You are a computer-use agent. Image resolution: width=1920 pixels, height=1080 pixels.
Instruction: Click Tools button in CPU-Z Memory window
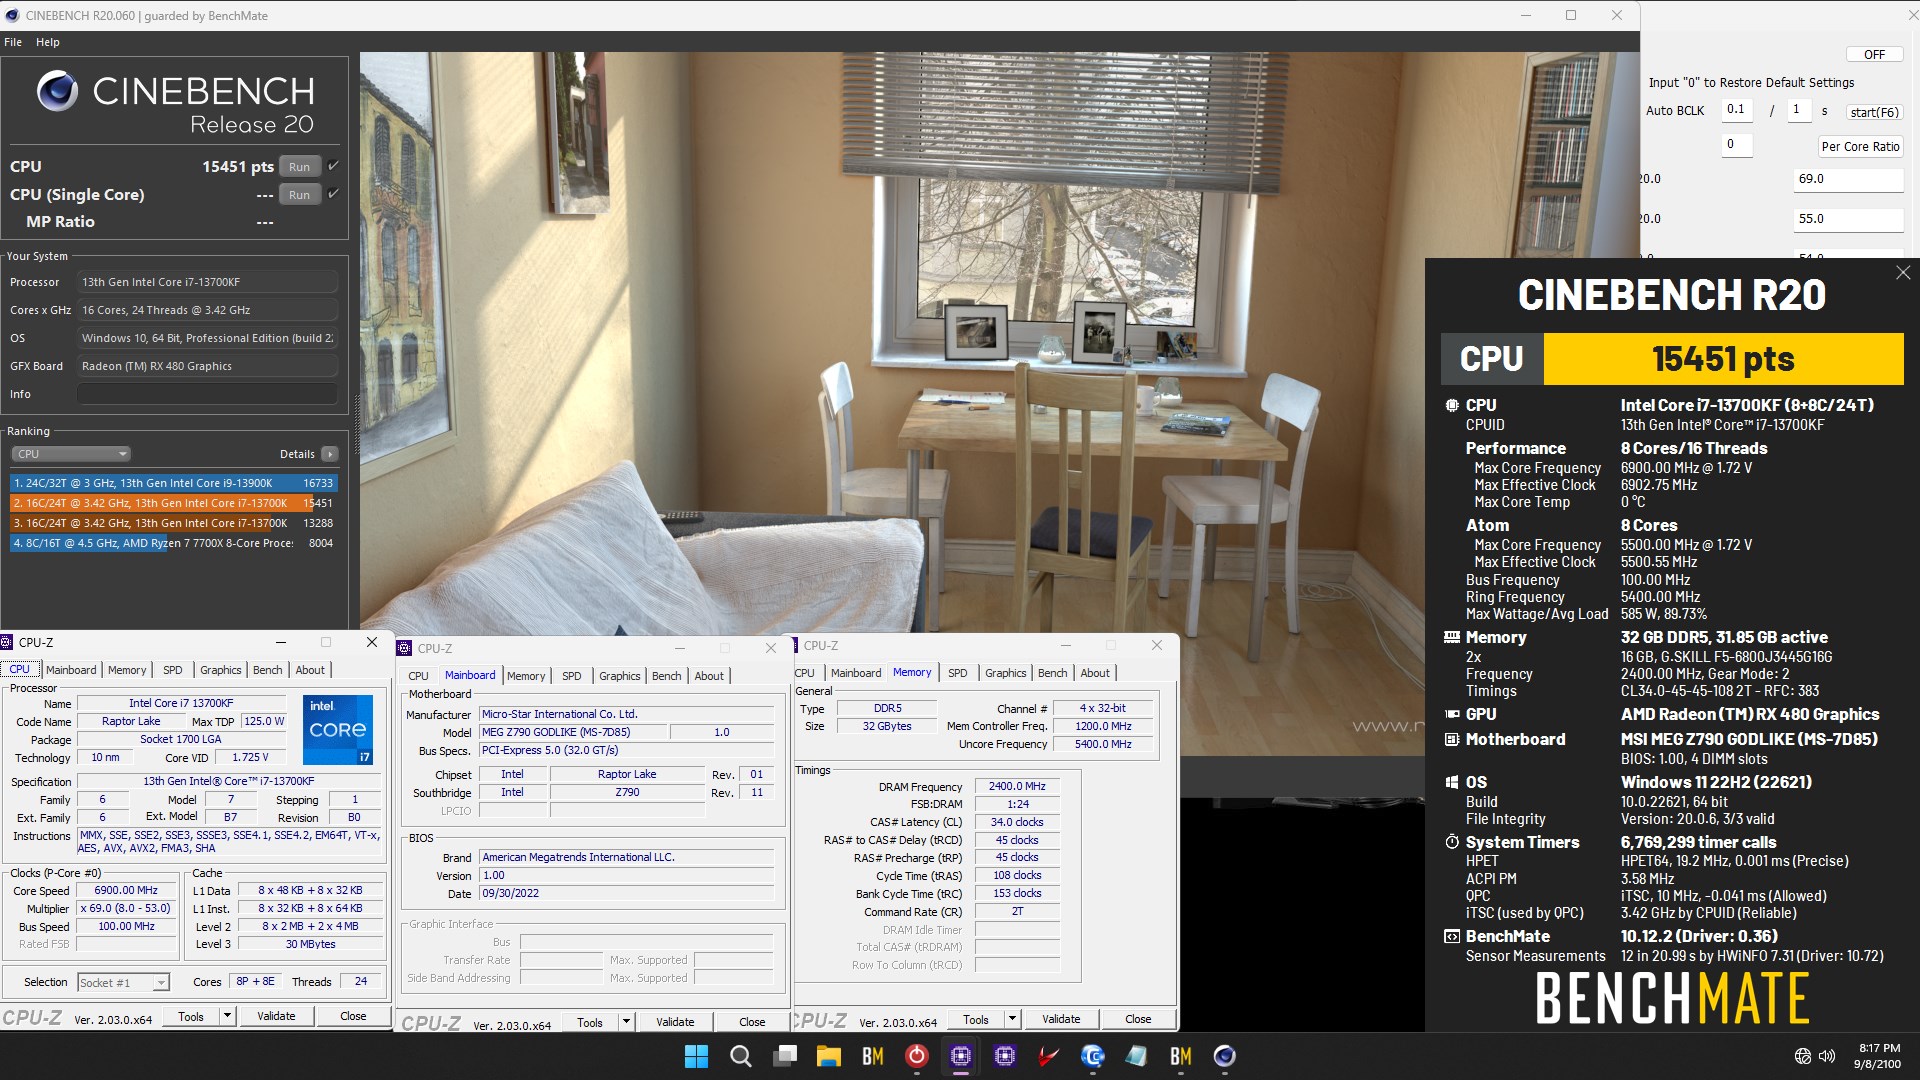coord(976,1019)
